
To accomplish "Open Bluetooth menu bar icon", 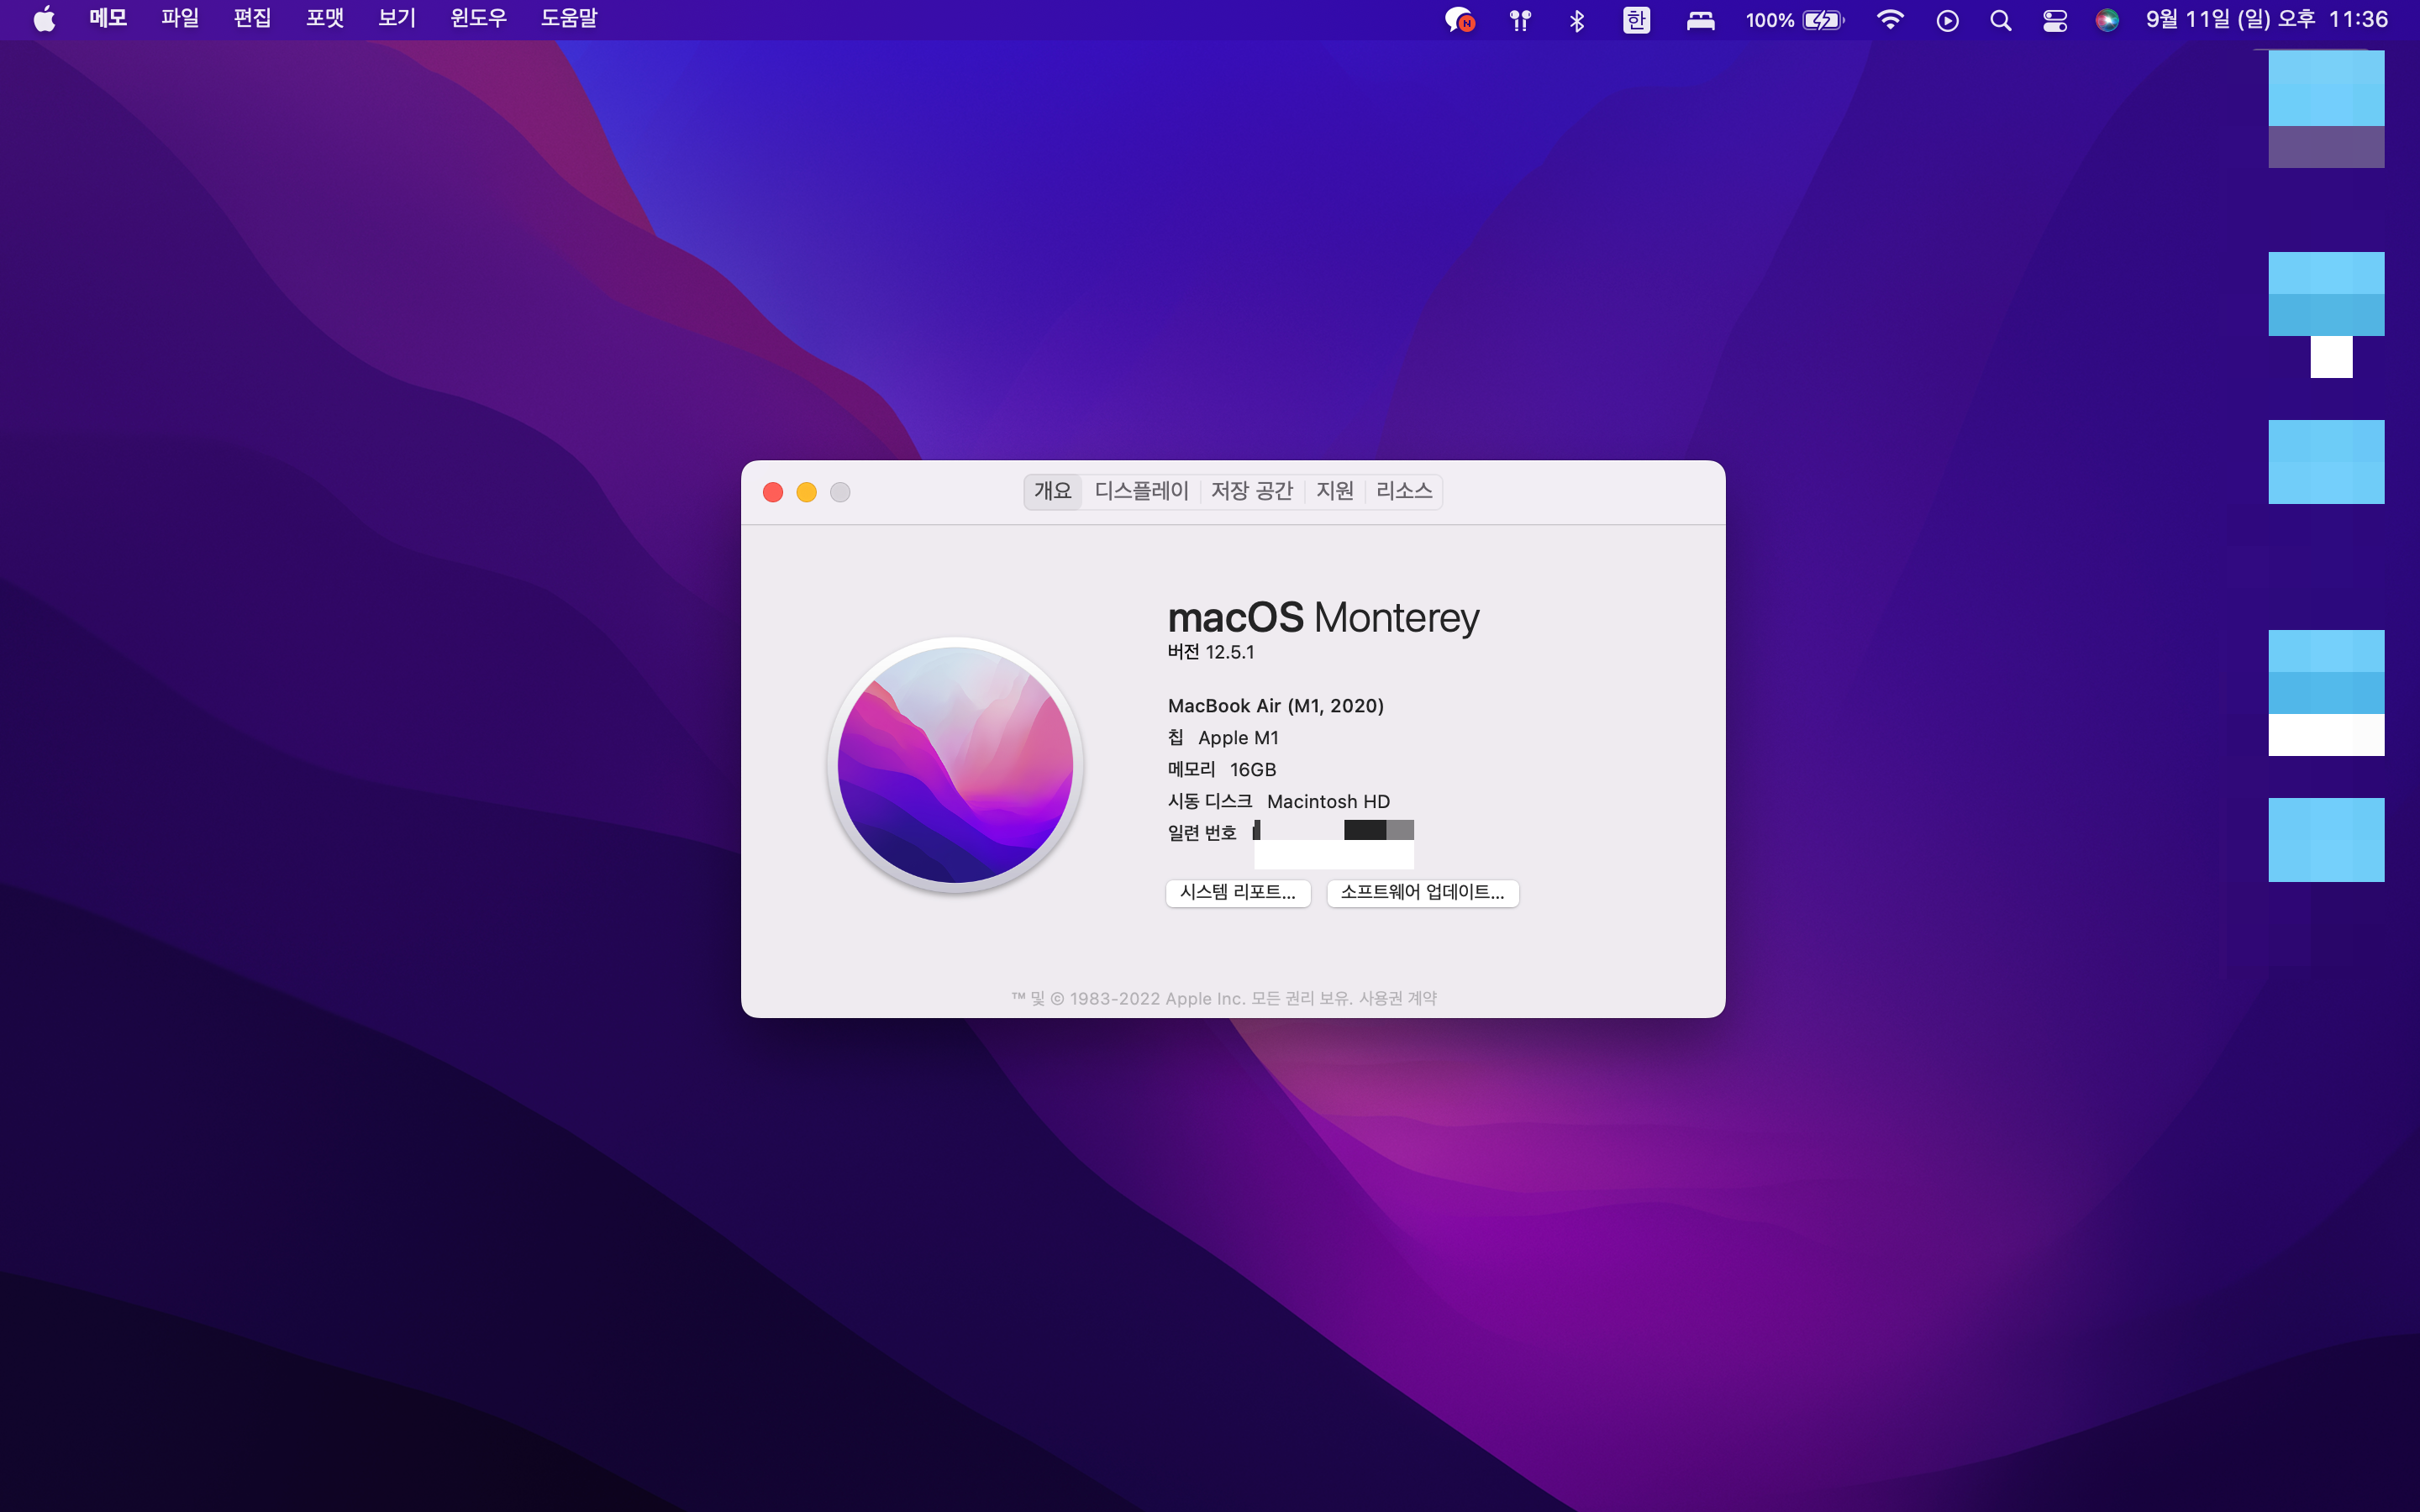I will (x=1577, y=20).
